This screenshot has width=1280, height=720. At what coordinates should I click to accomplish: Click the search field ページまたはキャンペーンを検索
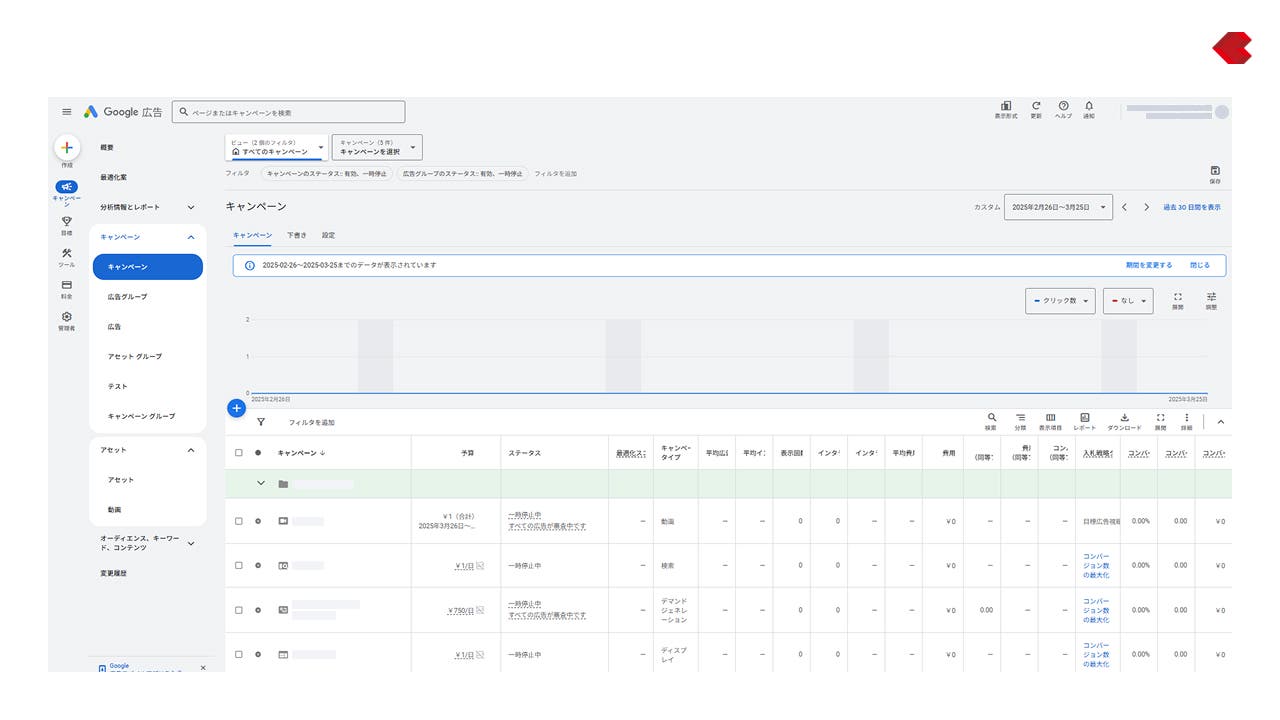pyautogui.click(x=289, y=112)
